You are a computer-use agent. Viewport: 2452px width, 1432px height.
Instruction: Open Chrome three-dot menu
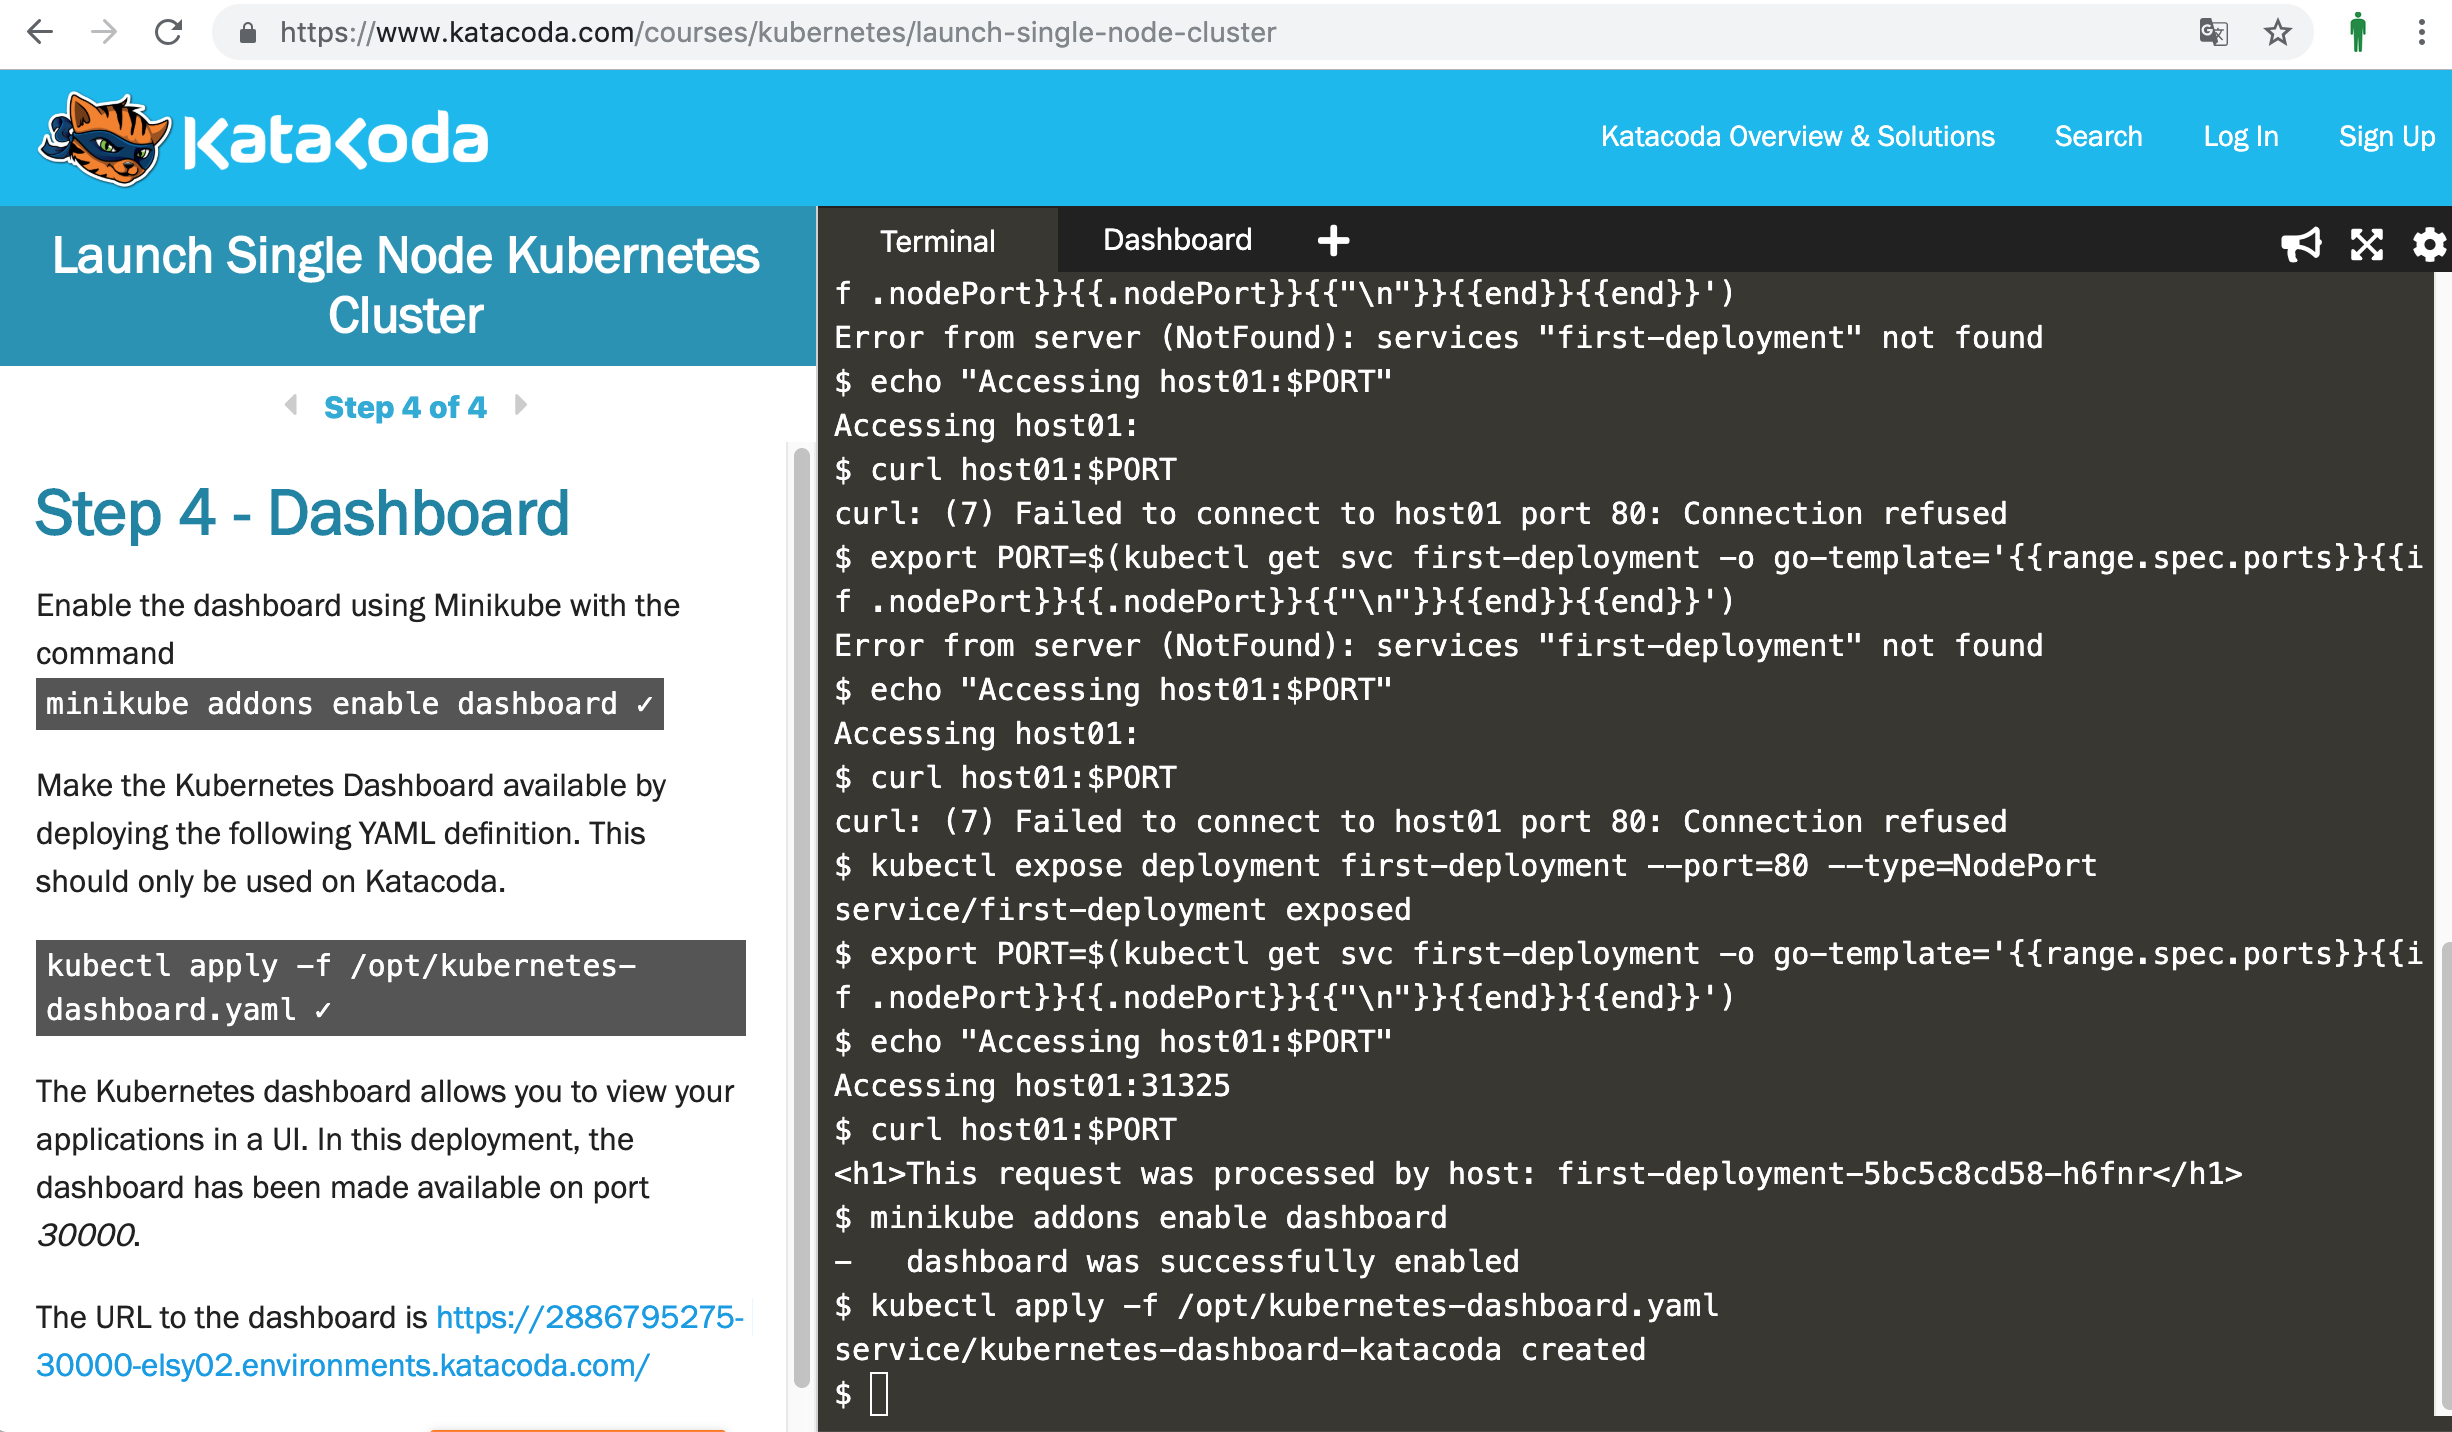click(2421, 32)
